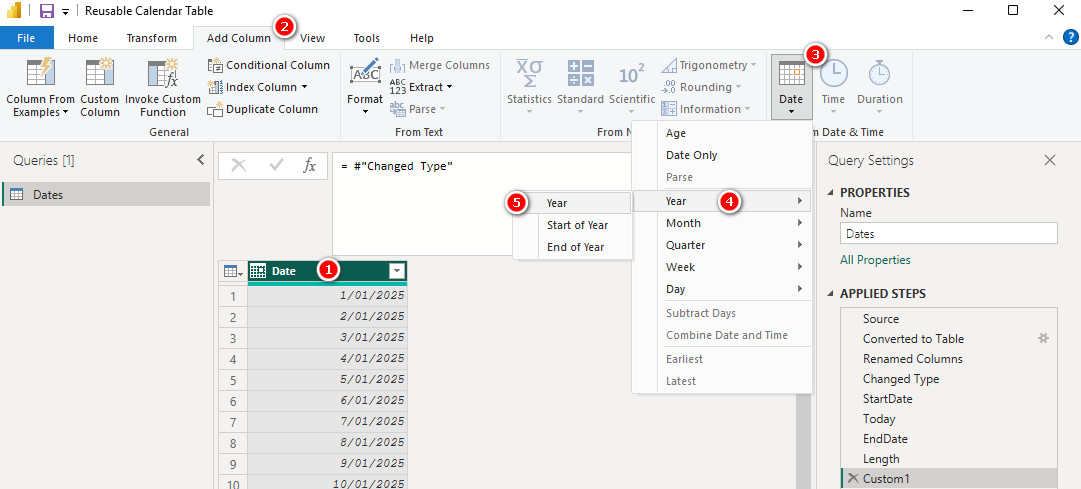Open the Help question mark icon
The image size is (1081, 489).
pos(1070,38)
